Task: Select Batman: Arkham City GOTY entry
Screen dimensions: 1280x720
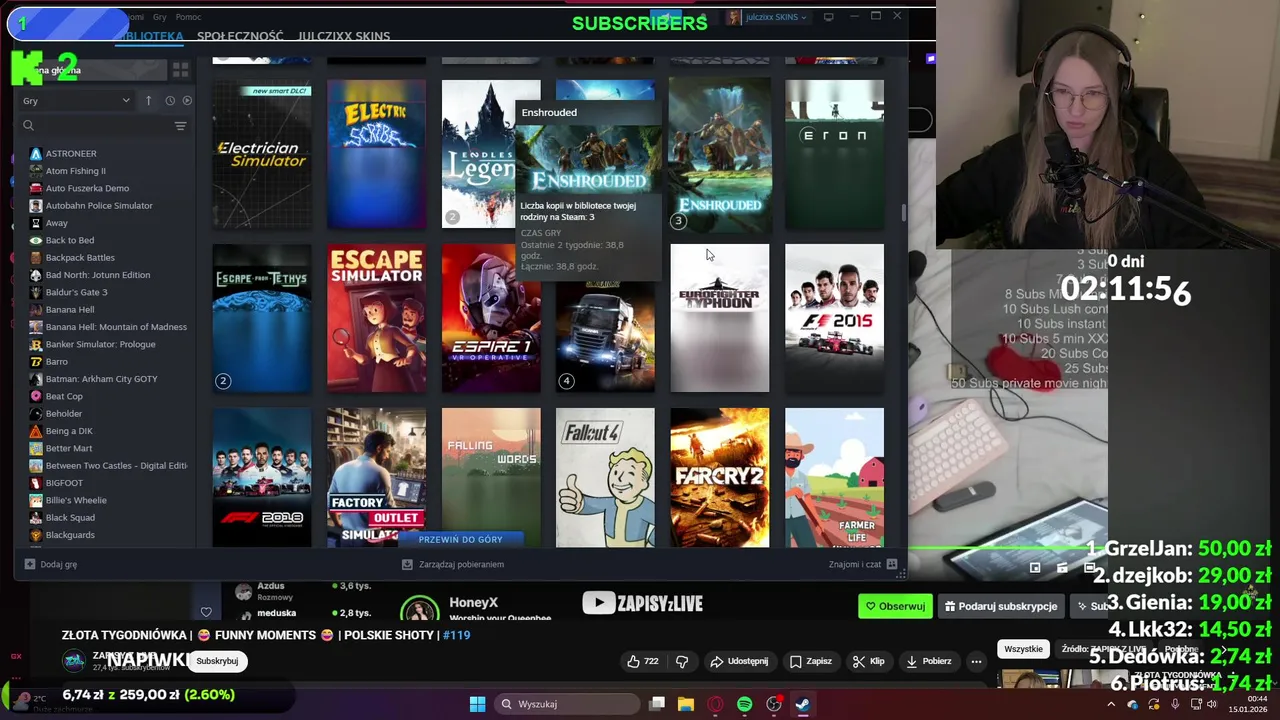Action: 101,379
